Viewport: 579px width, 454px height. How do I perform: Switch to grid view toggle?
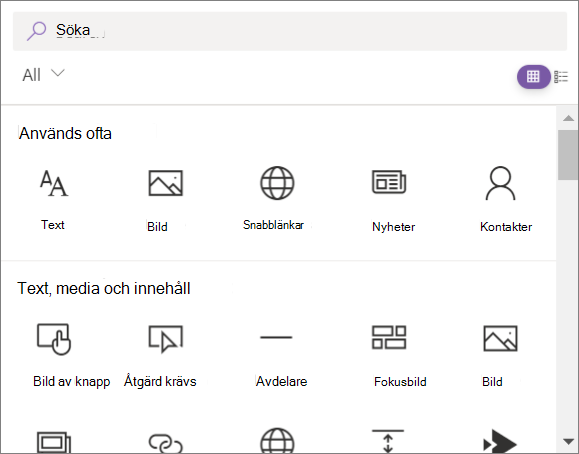(533, 77)
